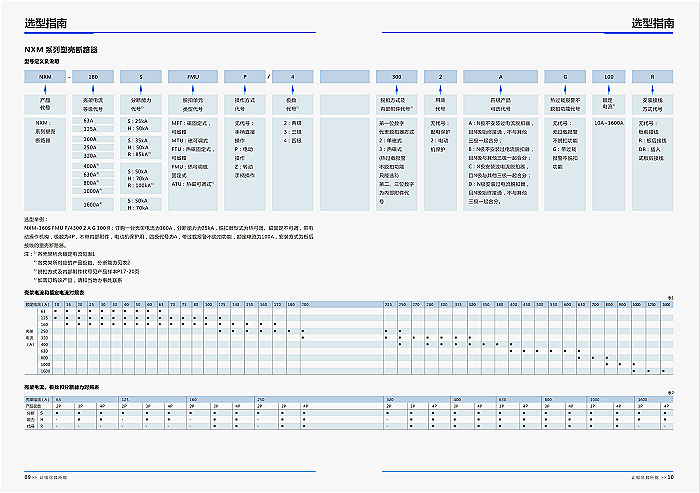700x493 pixels.
Task: Click the 1600A frame current cell
Action: point(93,205)
